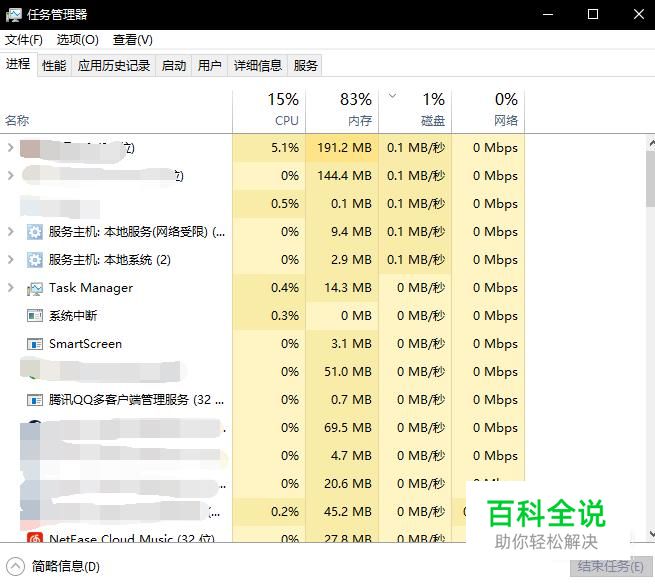Click the SmartScreen process icon

[x=35, y=344]
